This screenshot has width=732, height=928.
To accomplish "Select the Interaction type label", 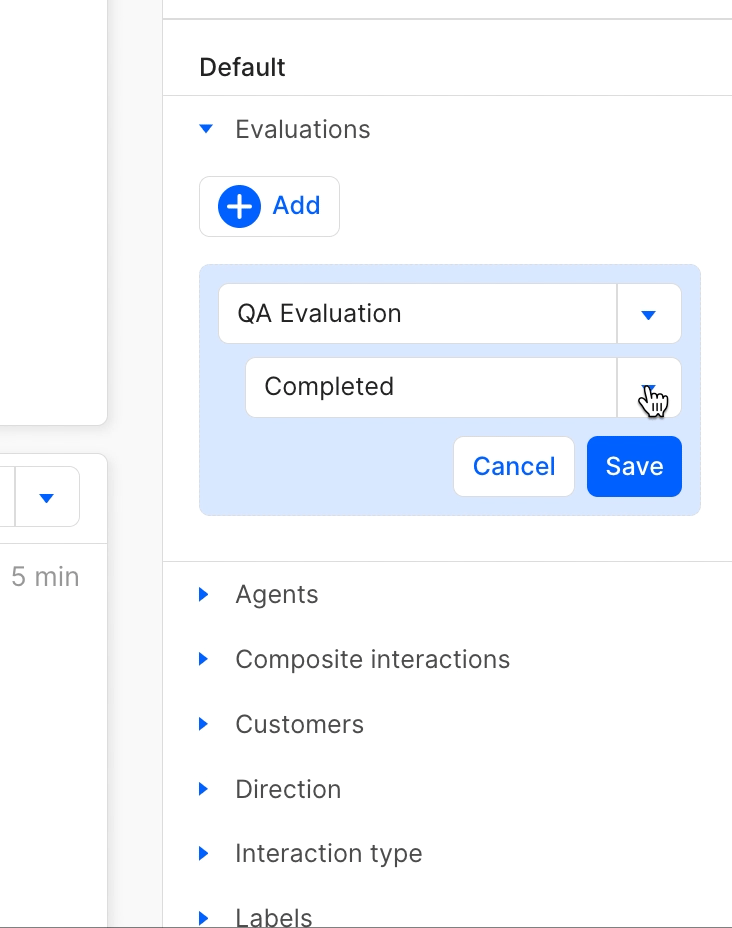I will tap(328, 853).
